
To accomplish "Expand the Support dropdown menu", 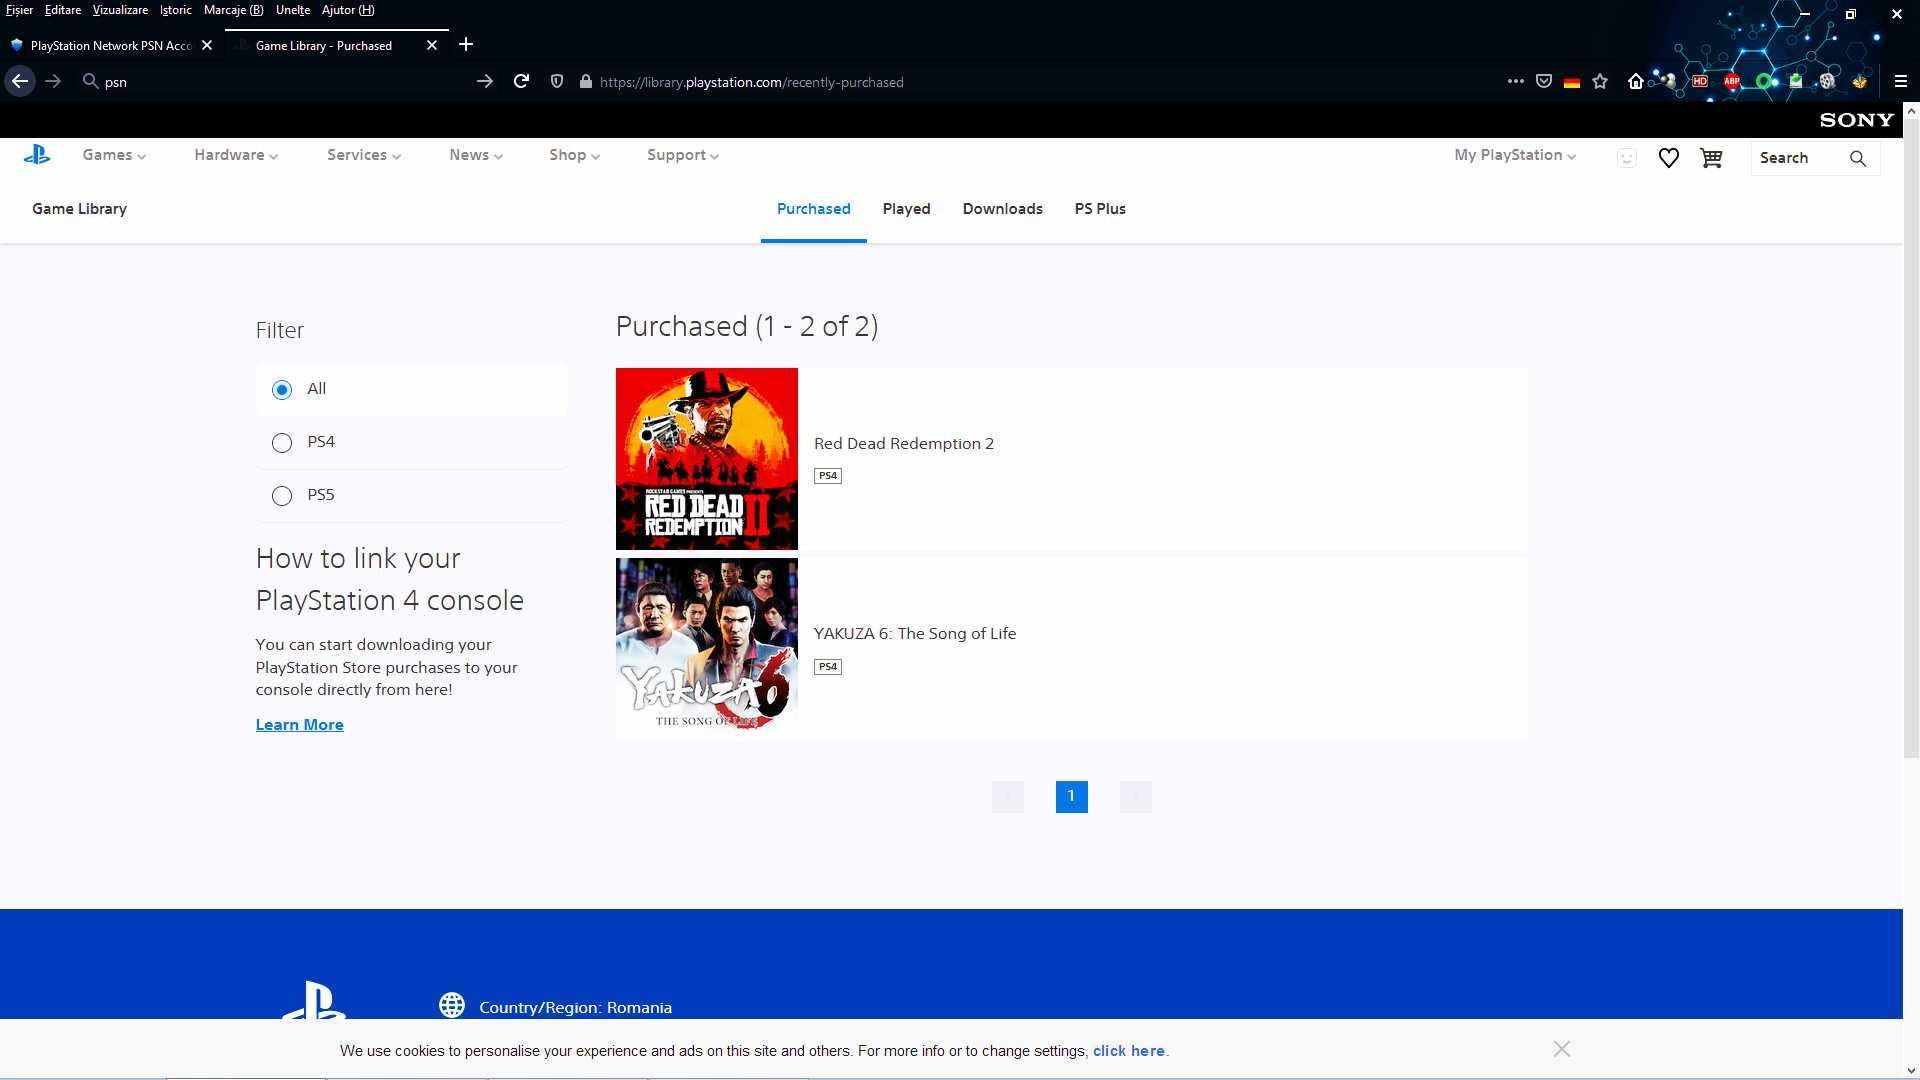I will pos(683,155).
